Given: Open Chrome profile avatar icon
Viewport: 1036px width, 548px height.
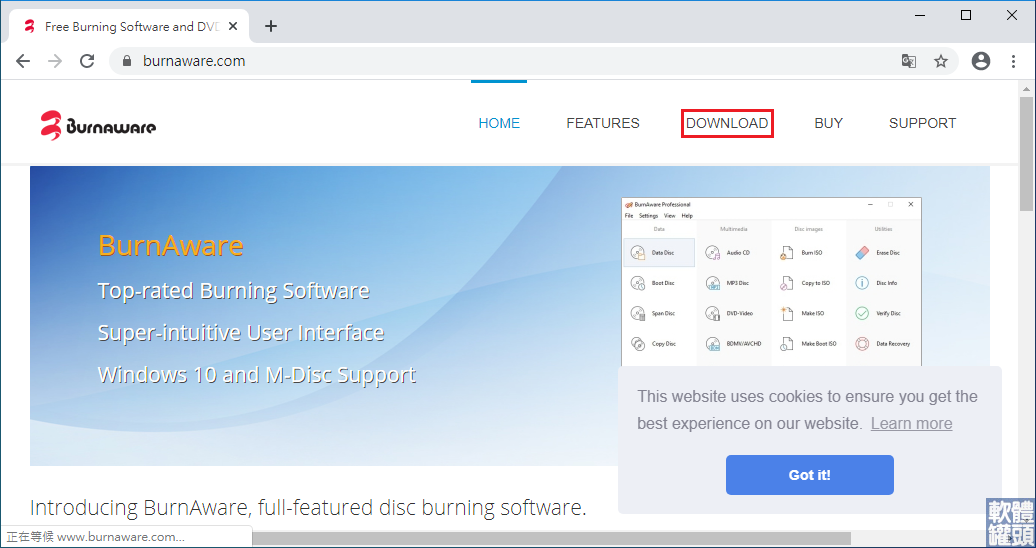Looking at the screenshot, I should click(981, 61).
